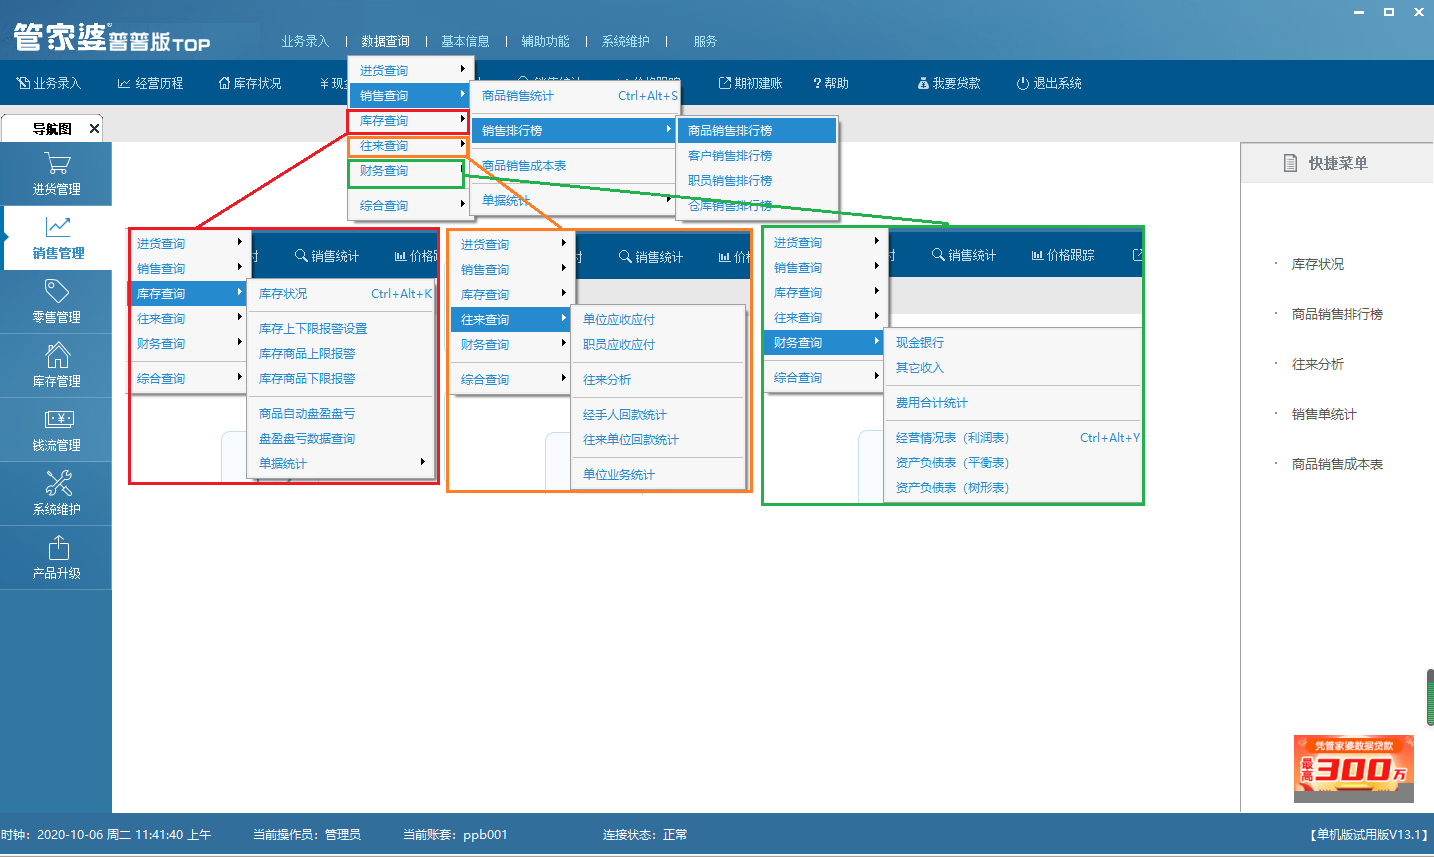Select 商品销售排行榜 in submenu
Viewport: 1434px width, 857px height.
757,130
